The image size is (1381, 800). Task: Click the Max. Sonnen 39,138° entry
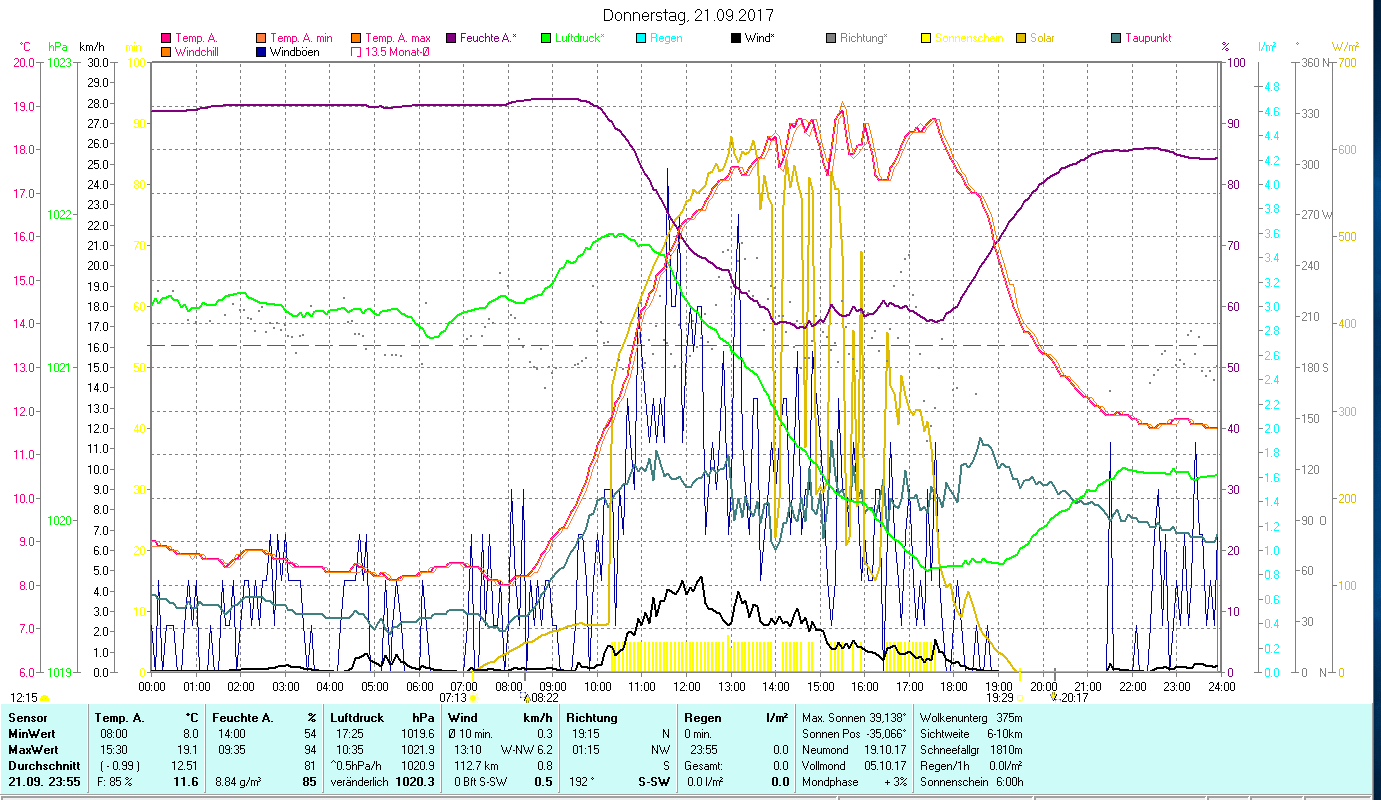click(x=854, y=718)
